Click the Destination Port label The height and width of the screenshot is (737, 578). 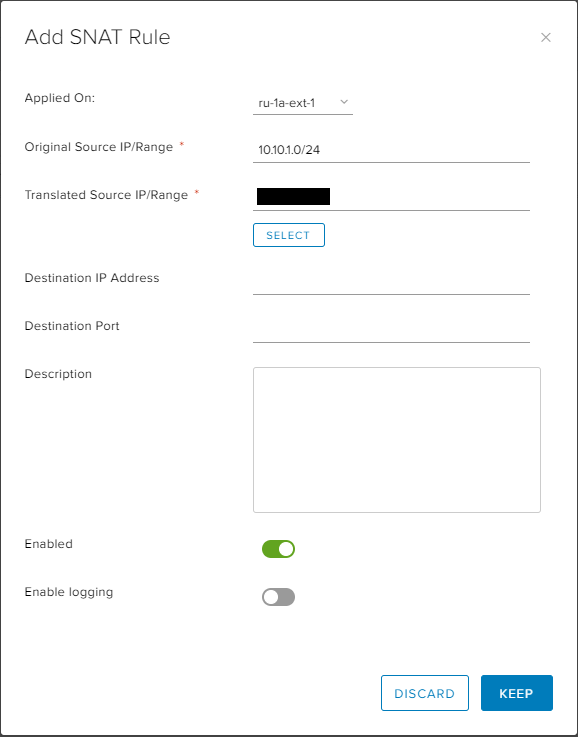(x=72, y=326)
